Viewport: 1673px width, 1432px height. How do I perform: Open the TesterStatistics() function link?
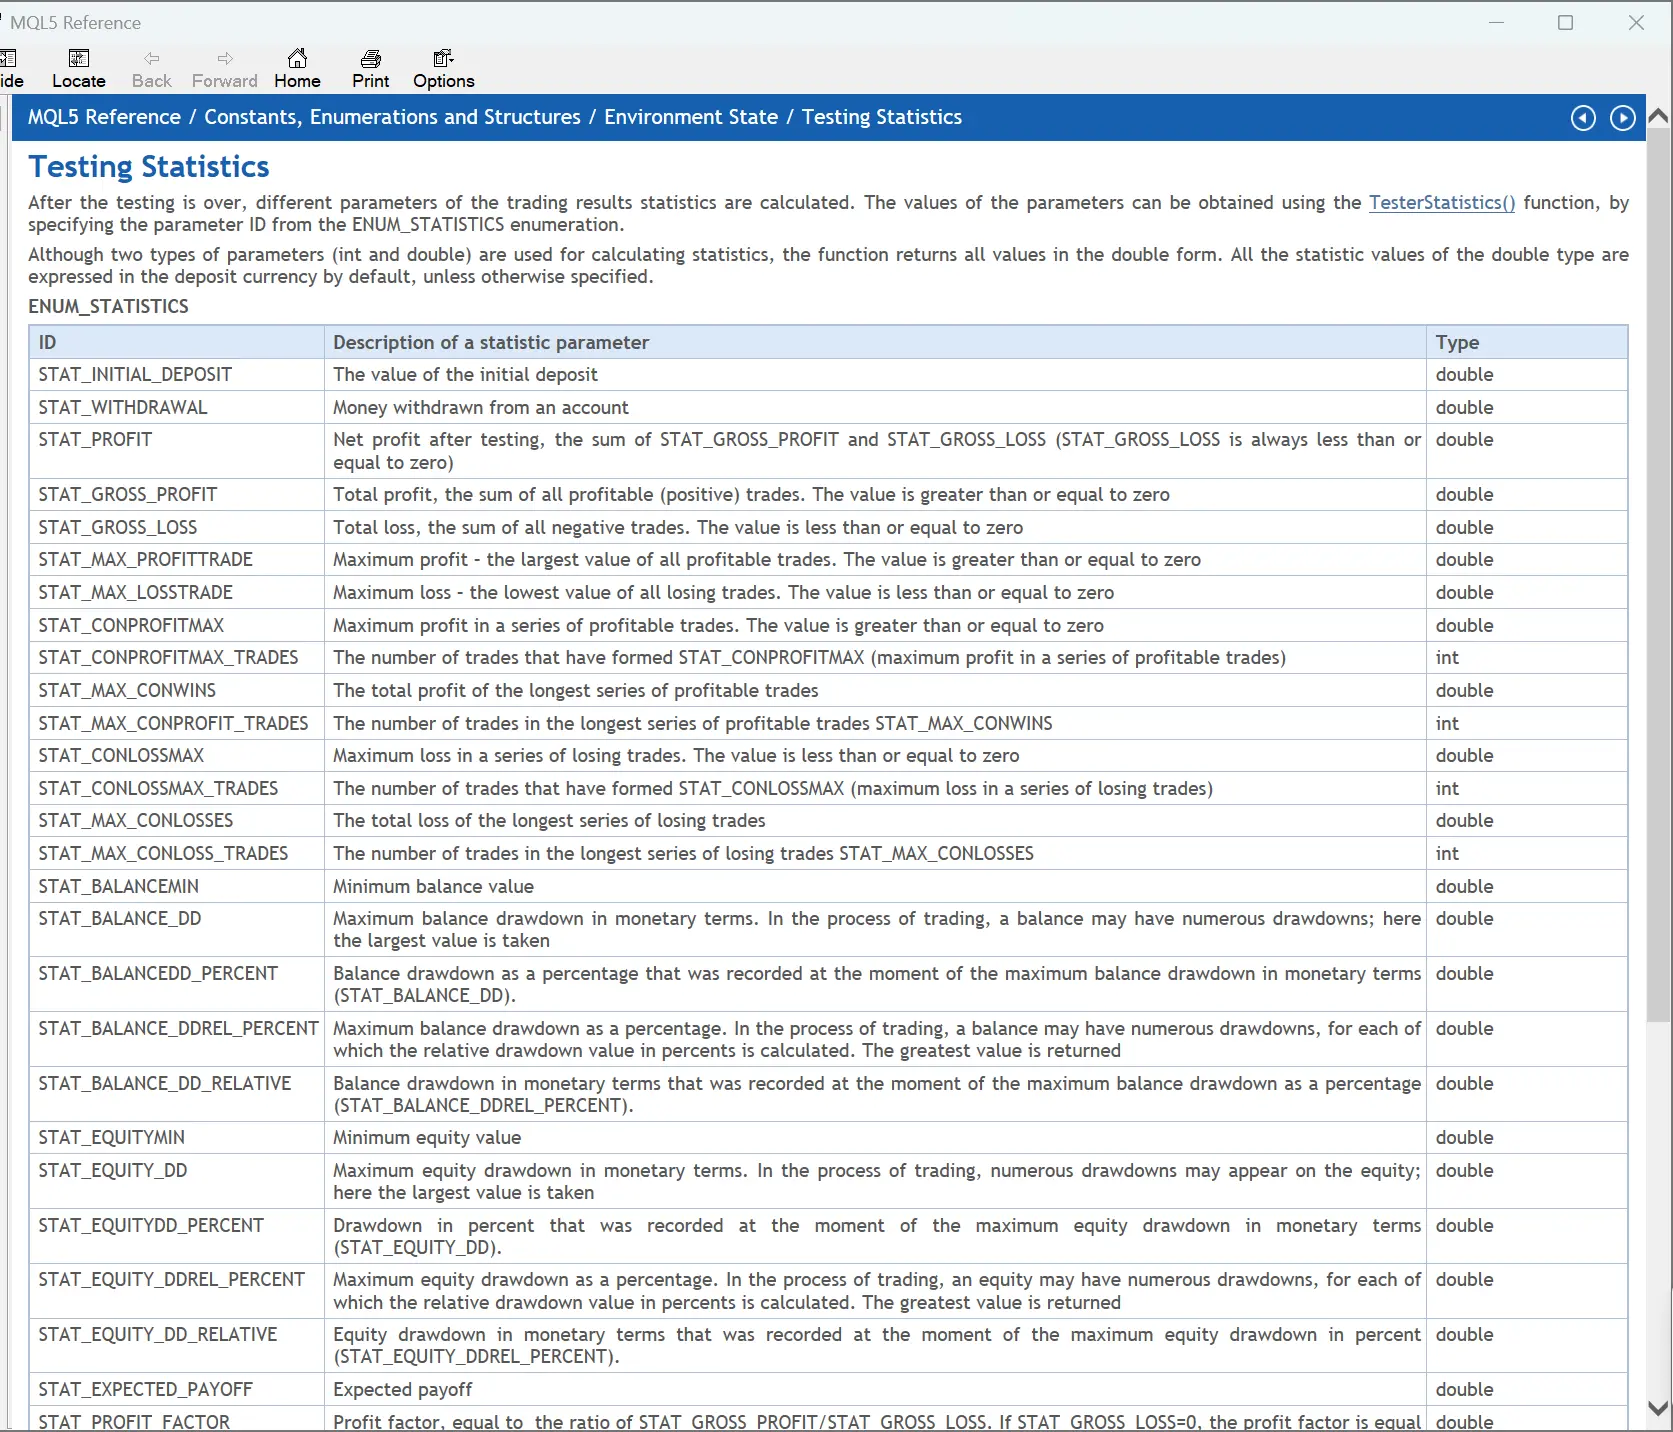(x=1441, y=203)
